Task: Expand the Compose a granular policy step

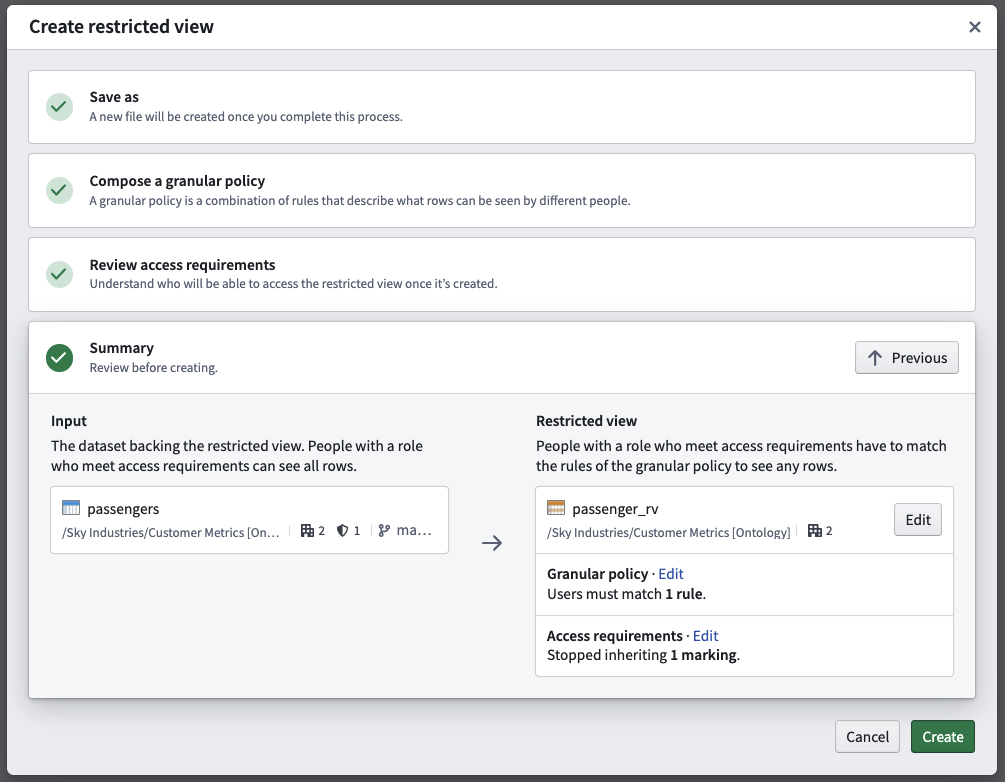Action: (x=502, y=190)
